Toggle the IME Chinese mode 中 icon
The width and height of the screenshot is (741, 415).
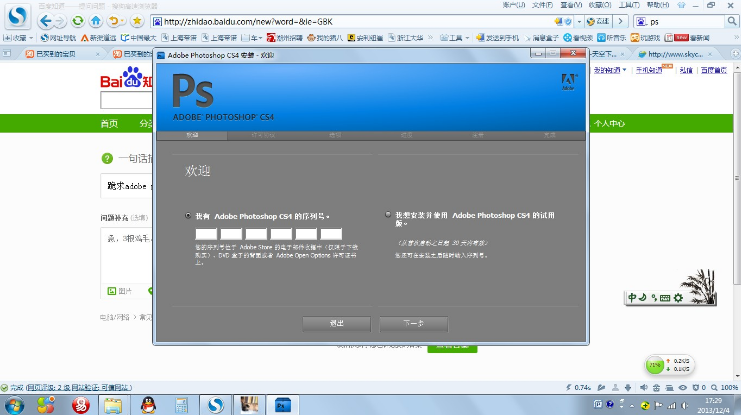[x=632, y=298]
